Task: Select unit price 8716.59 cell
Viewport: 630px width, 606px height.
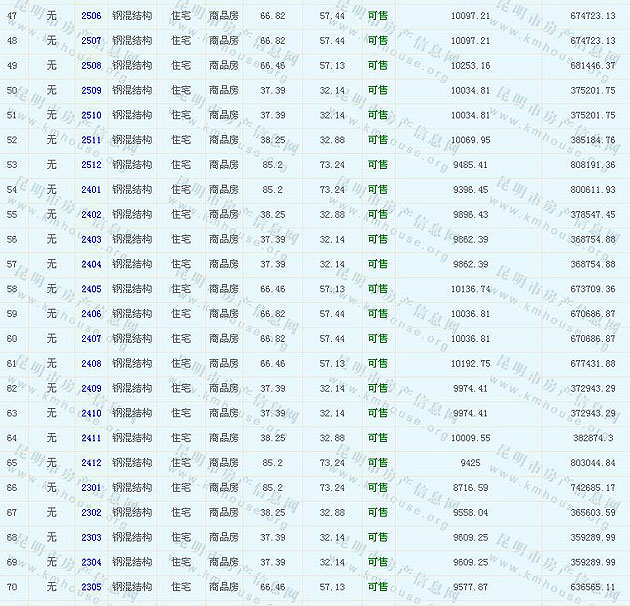Action: 470,488
